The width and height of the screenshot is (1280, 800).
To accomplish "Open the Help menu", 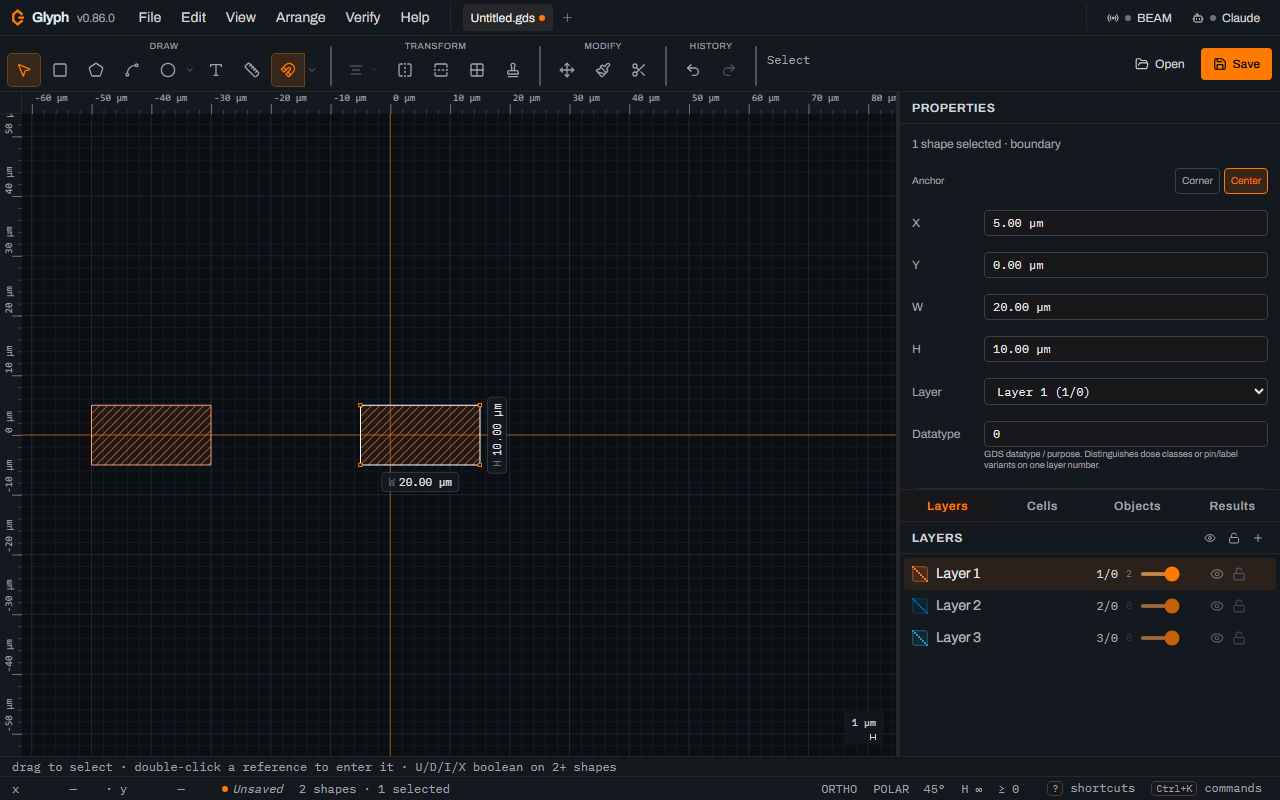I will pos(415,17).
